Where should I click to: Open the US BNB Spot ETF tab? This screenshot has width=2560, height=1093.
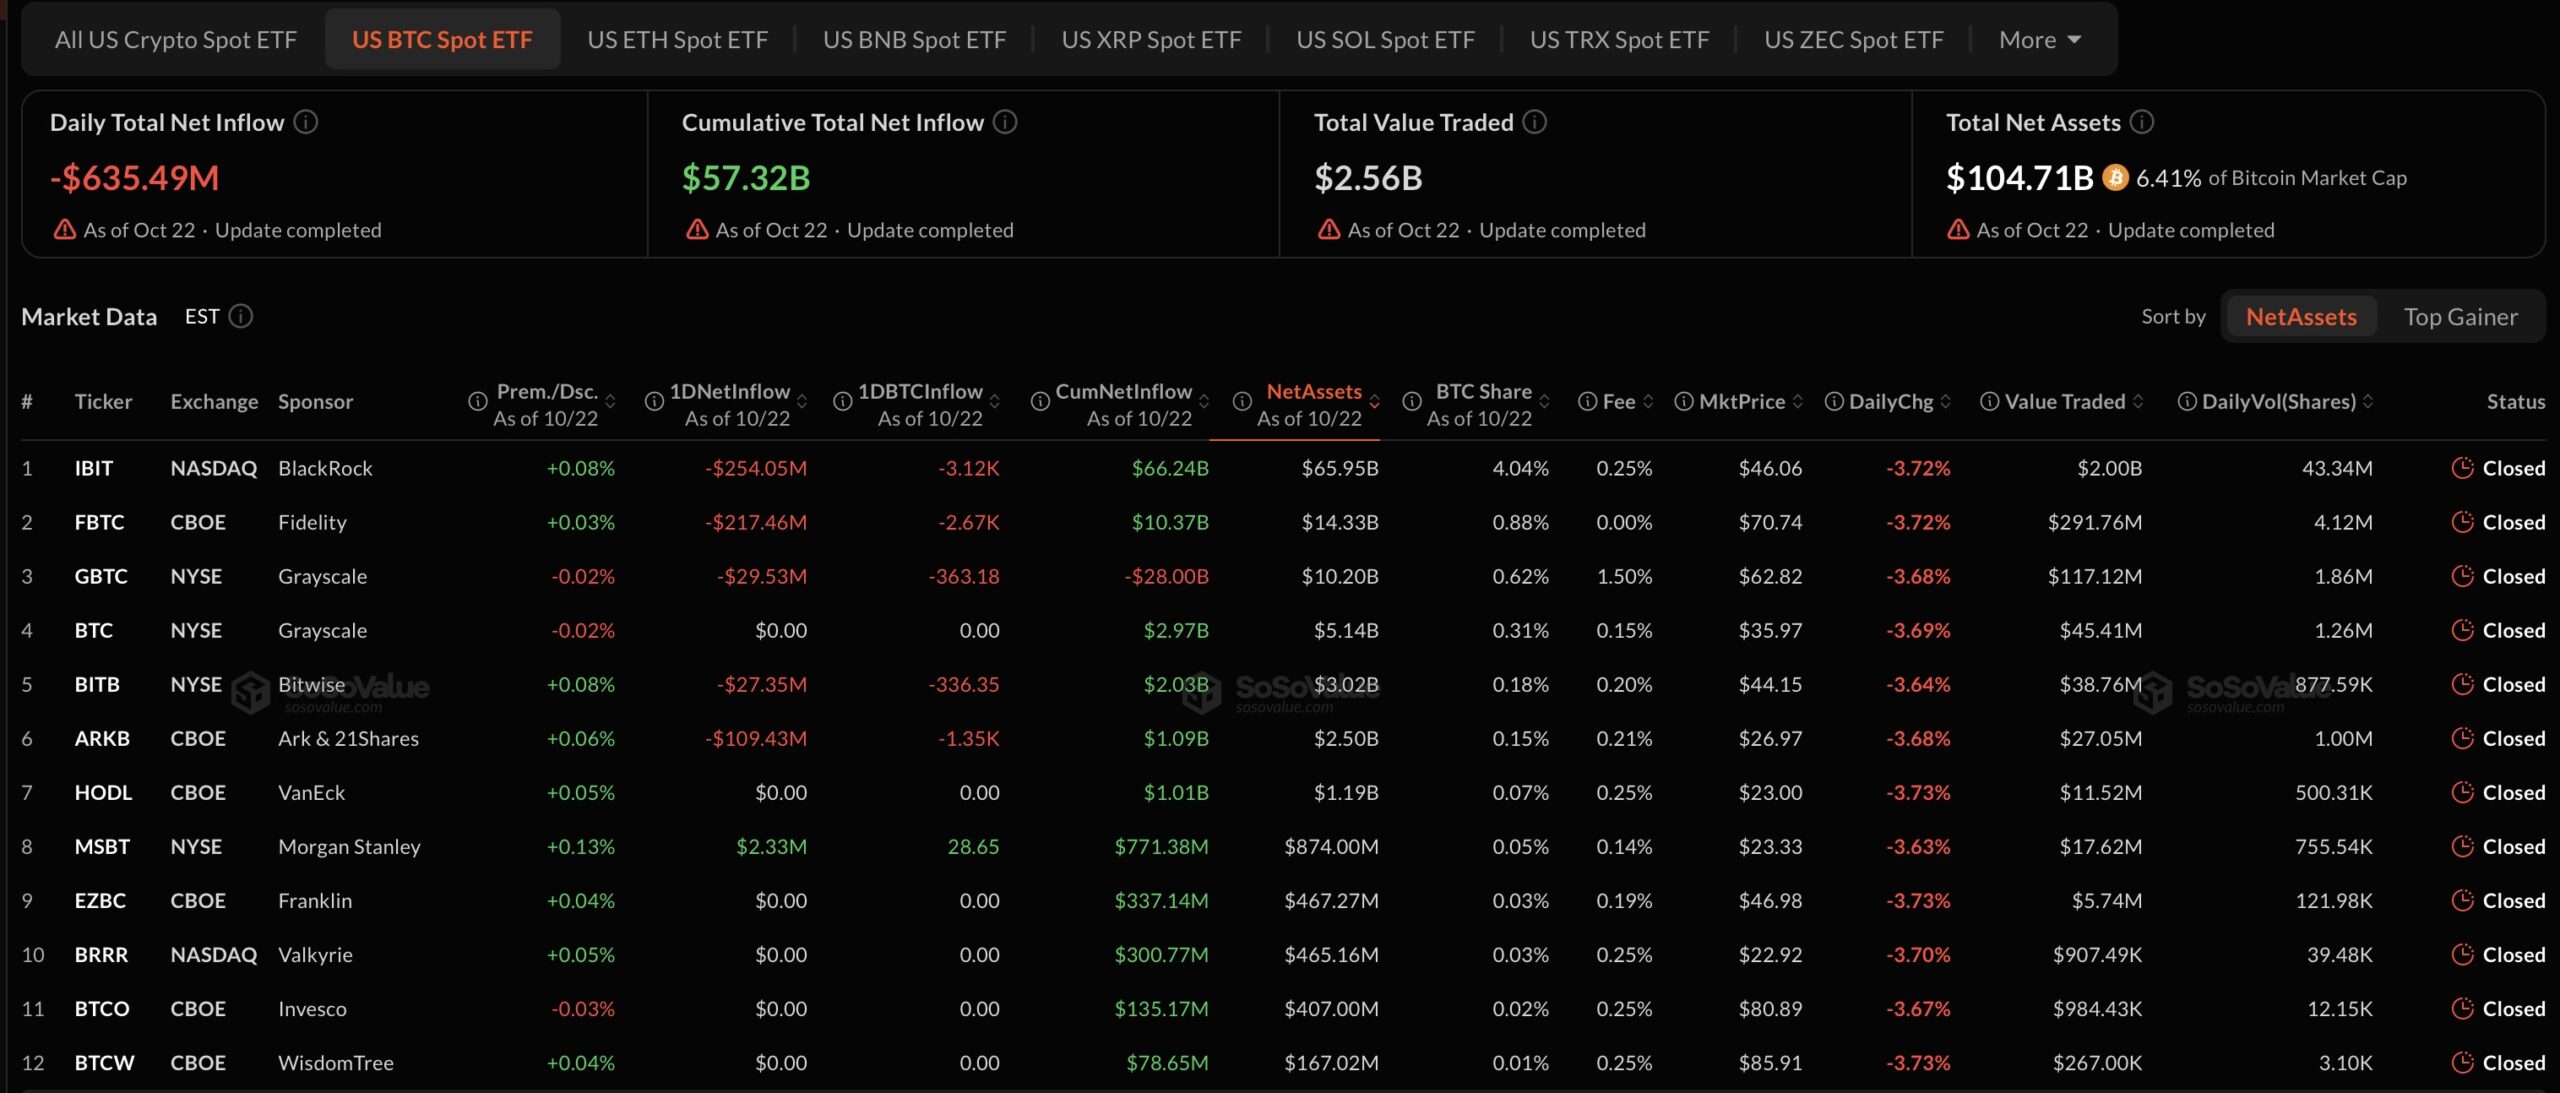click(914, 40)
